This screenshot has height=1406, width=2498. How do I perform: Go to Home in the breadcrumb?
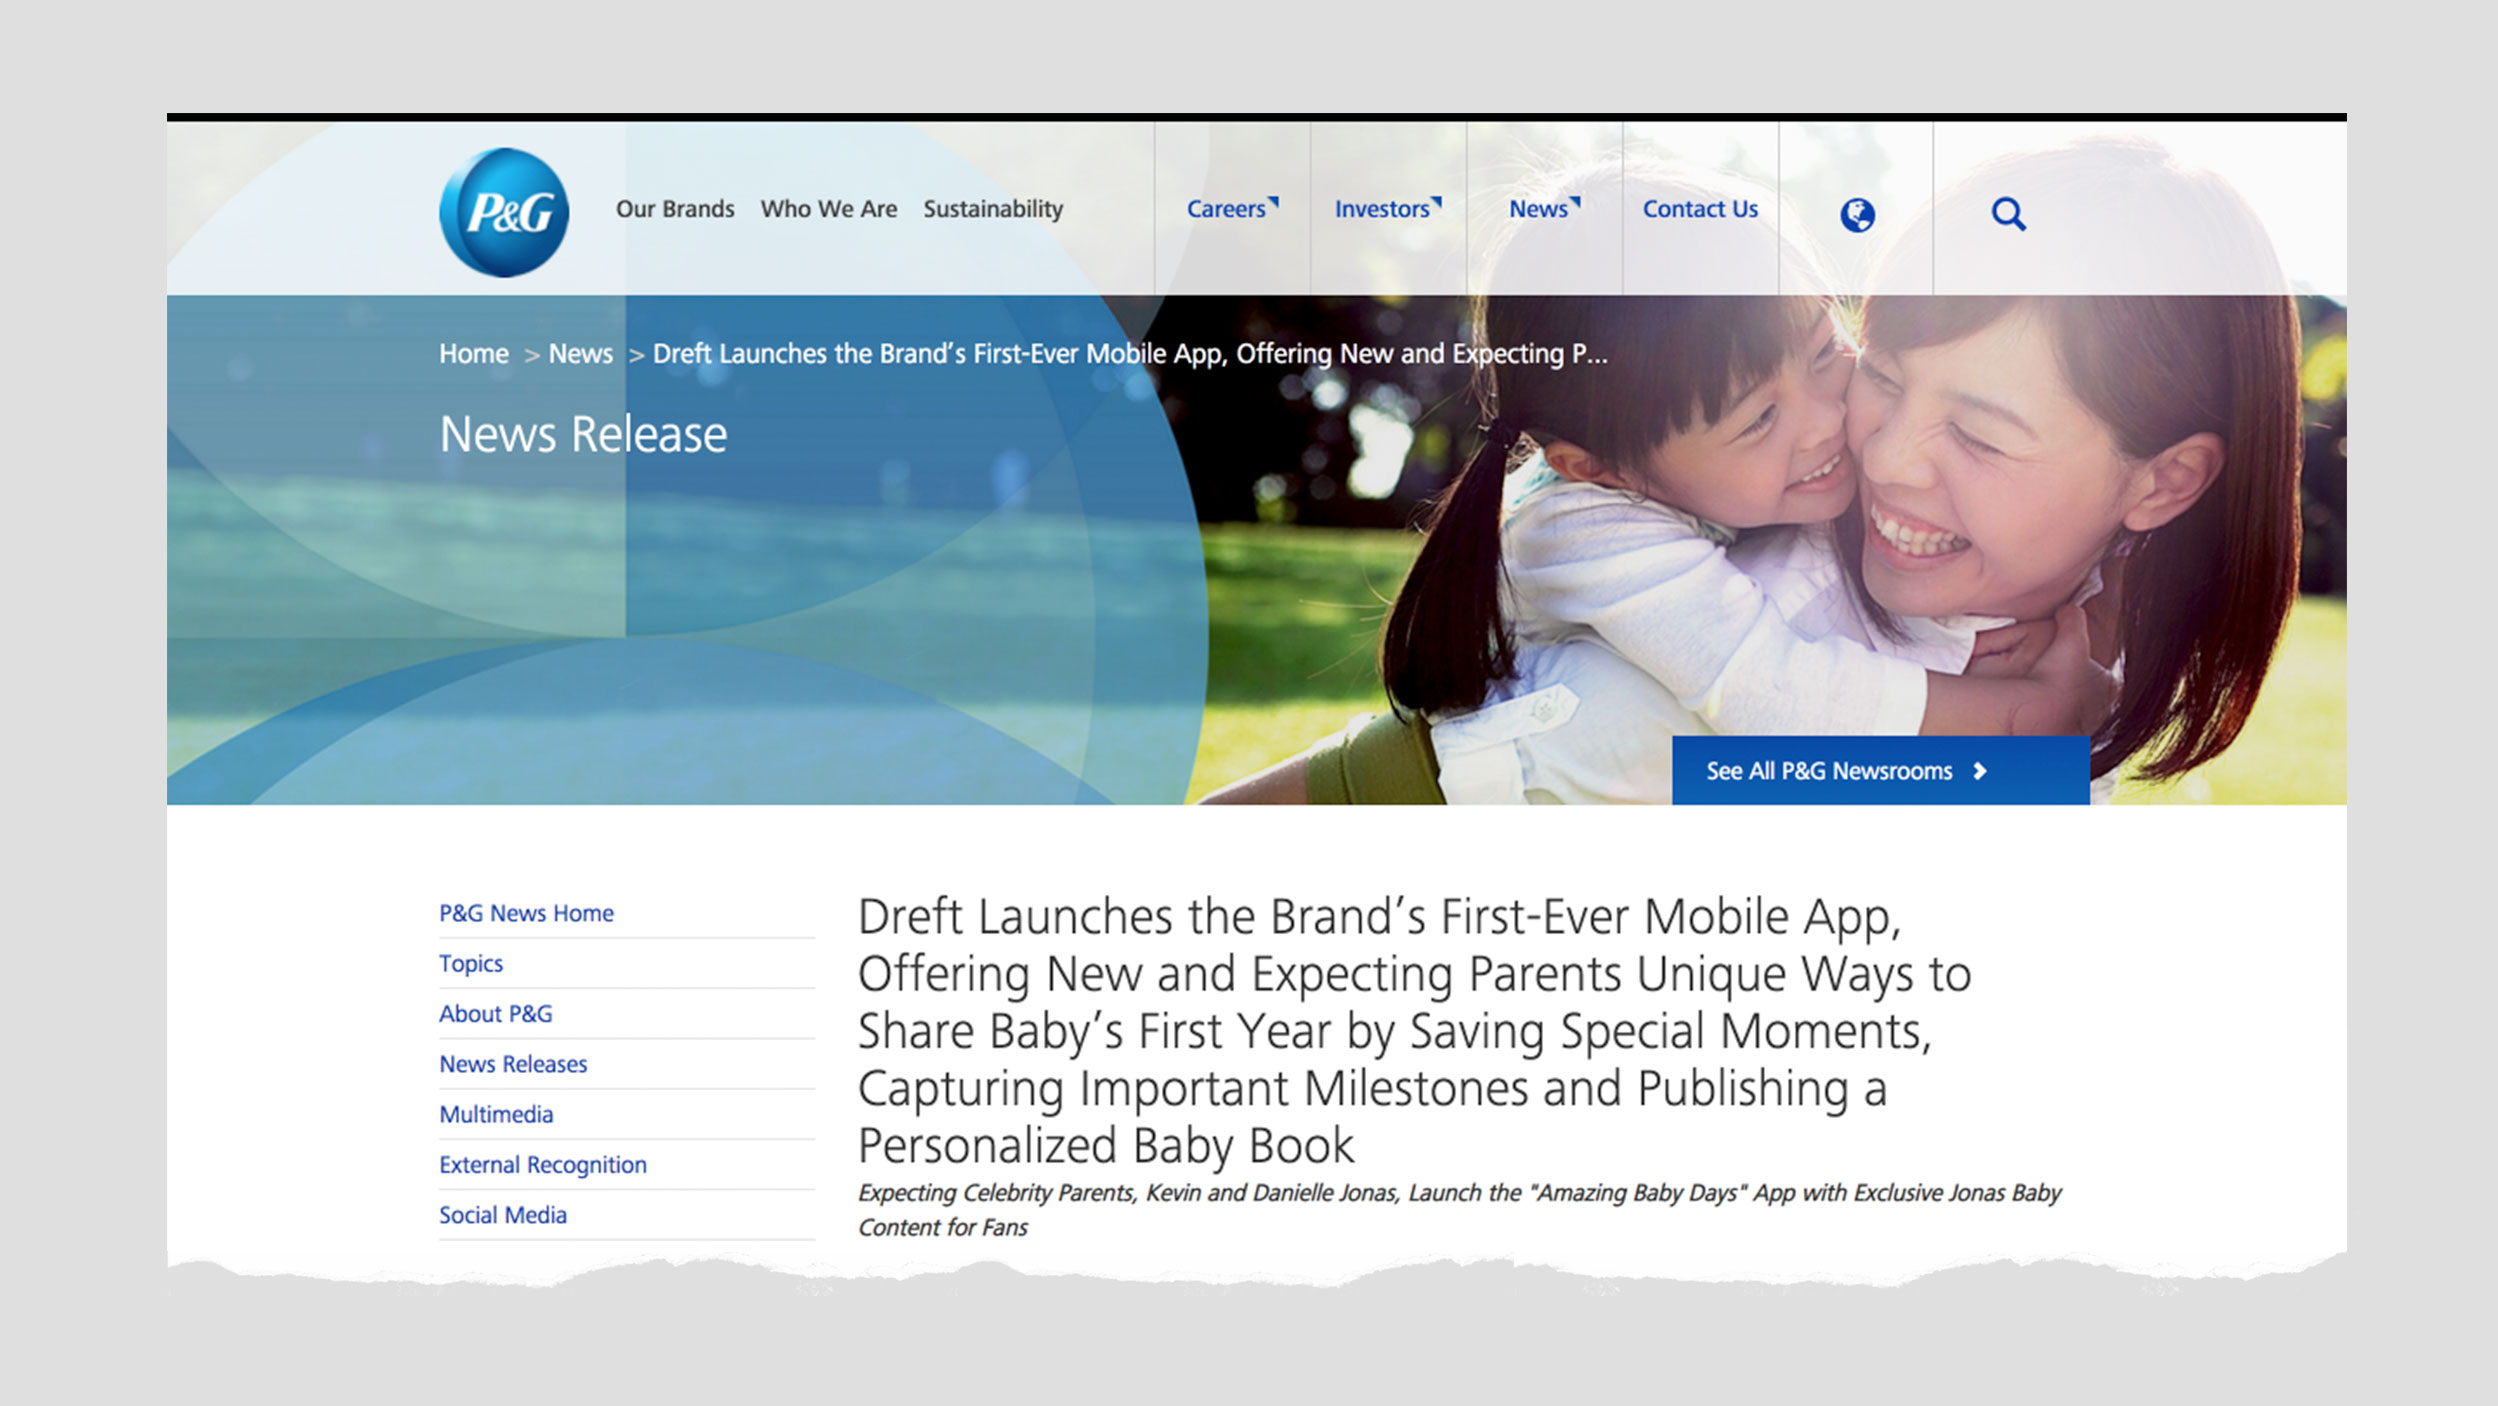point(474,354)
